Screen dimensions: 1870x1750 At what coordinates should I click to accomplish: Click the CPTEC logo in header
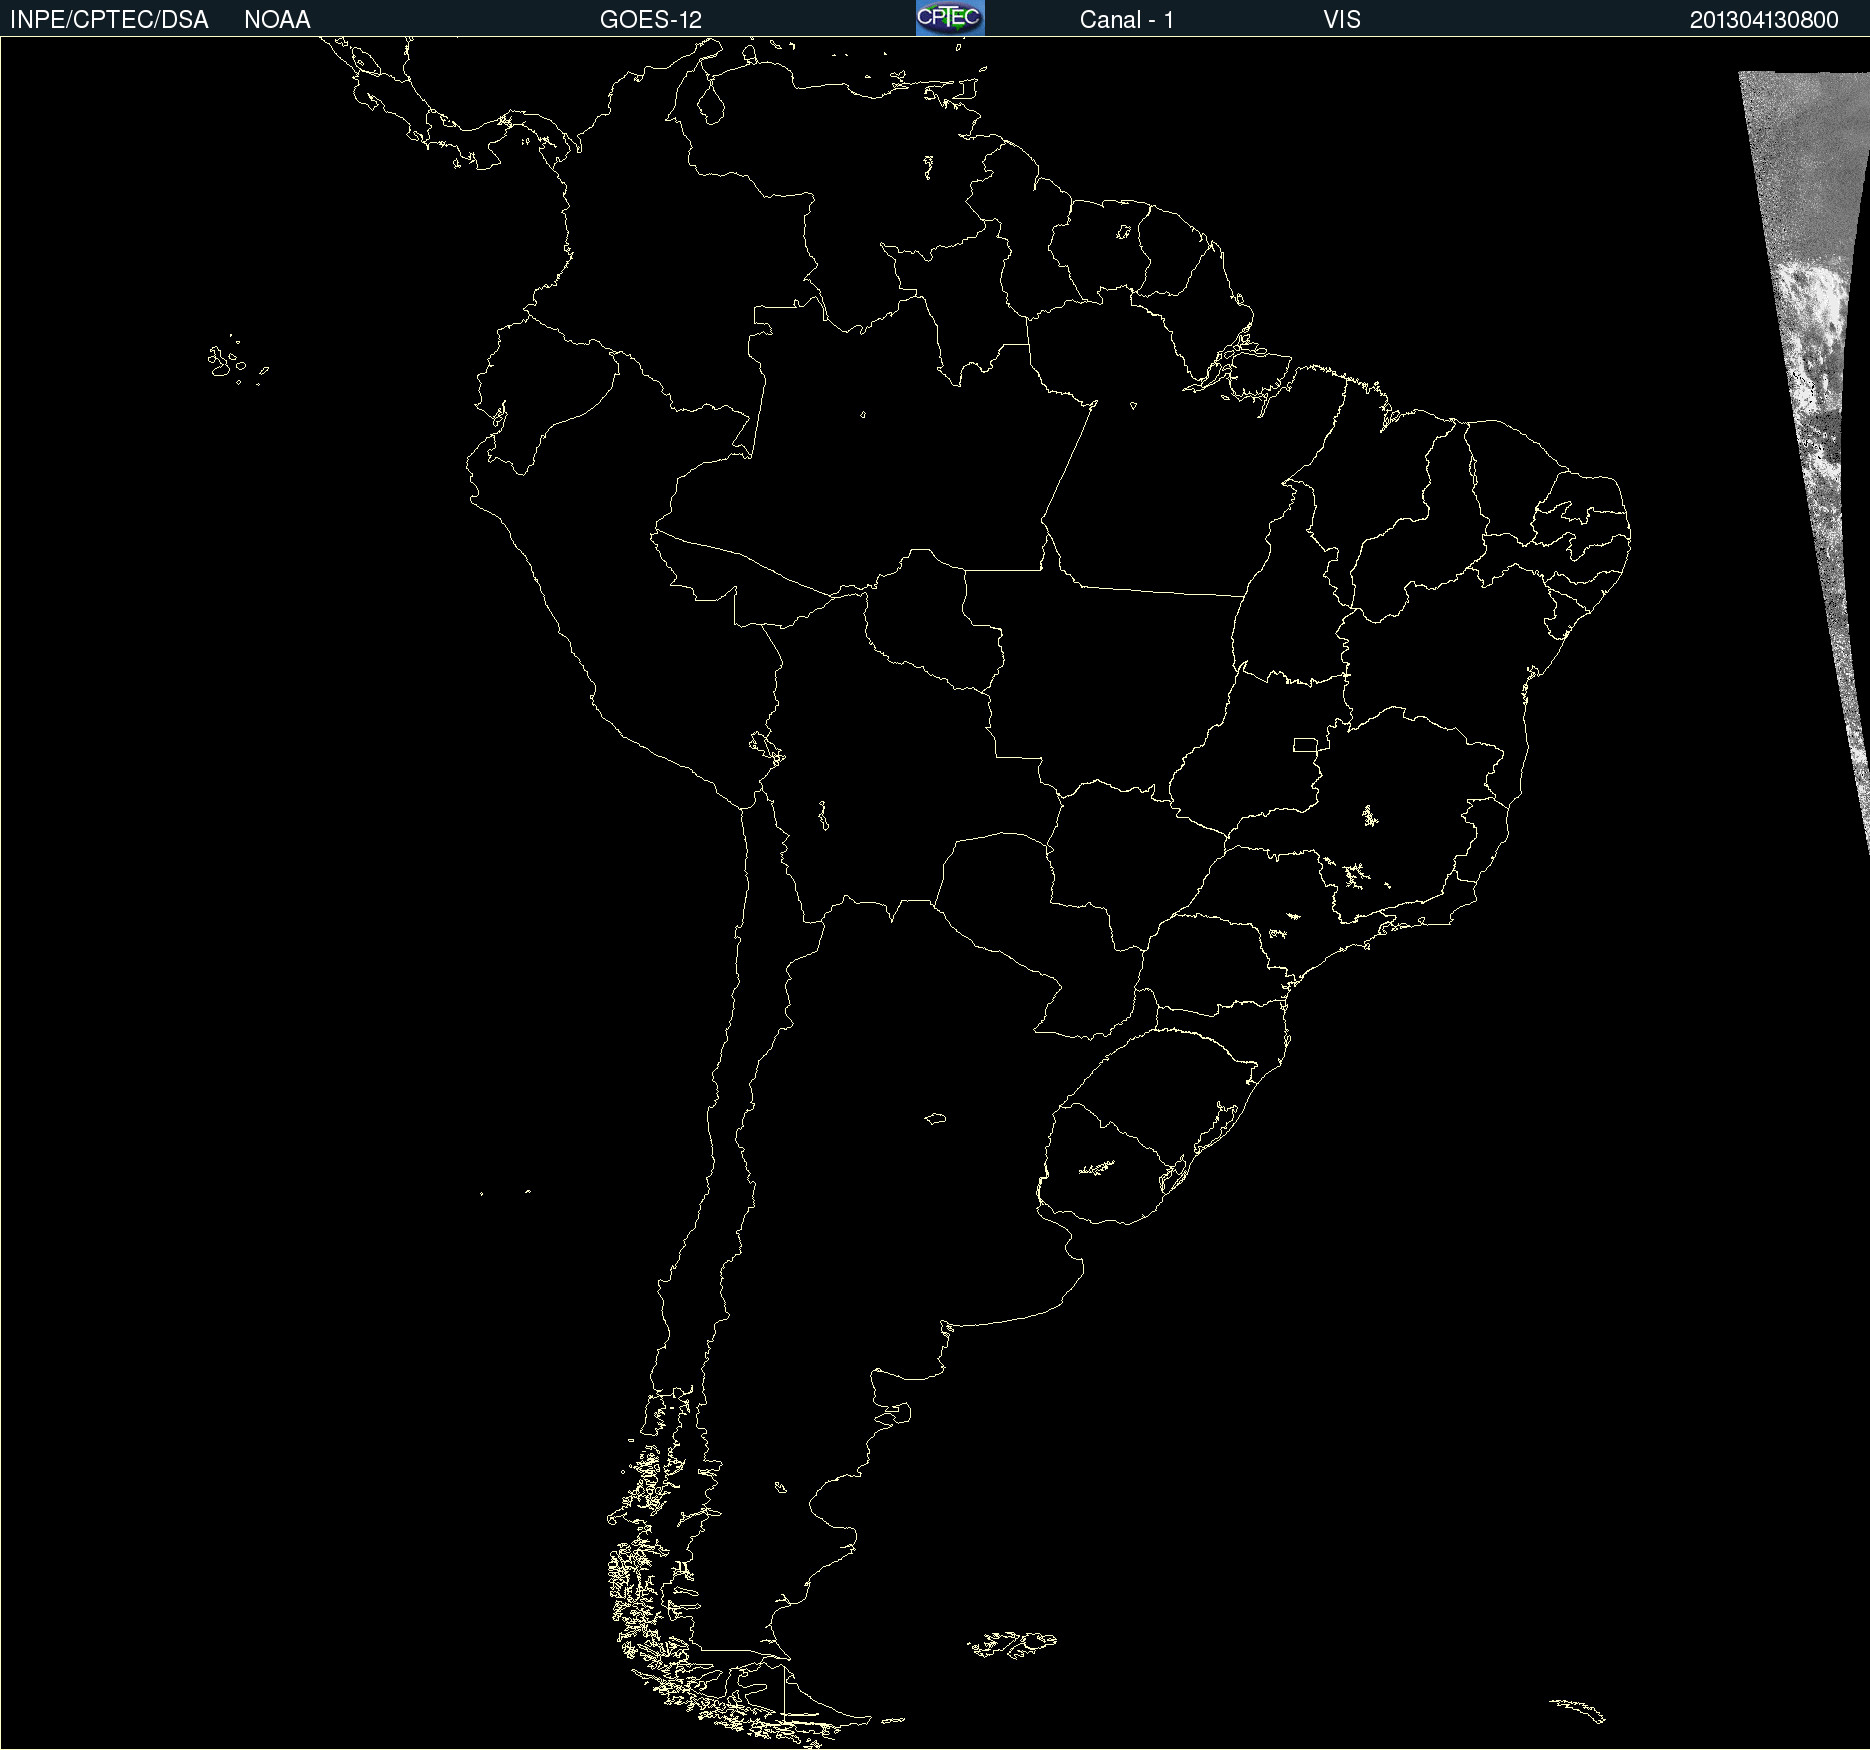tap(950, 18)
